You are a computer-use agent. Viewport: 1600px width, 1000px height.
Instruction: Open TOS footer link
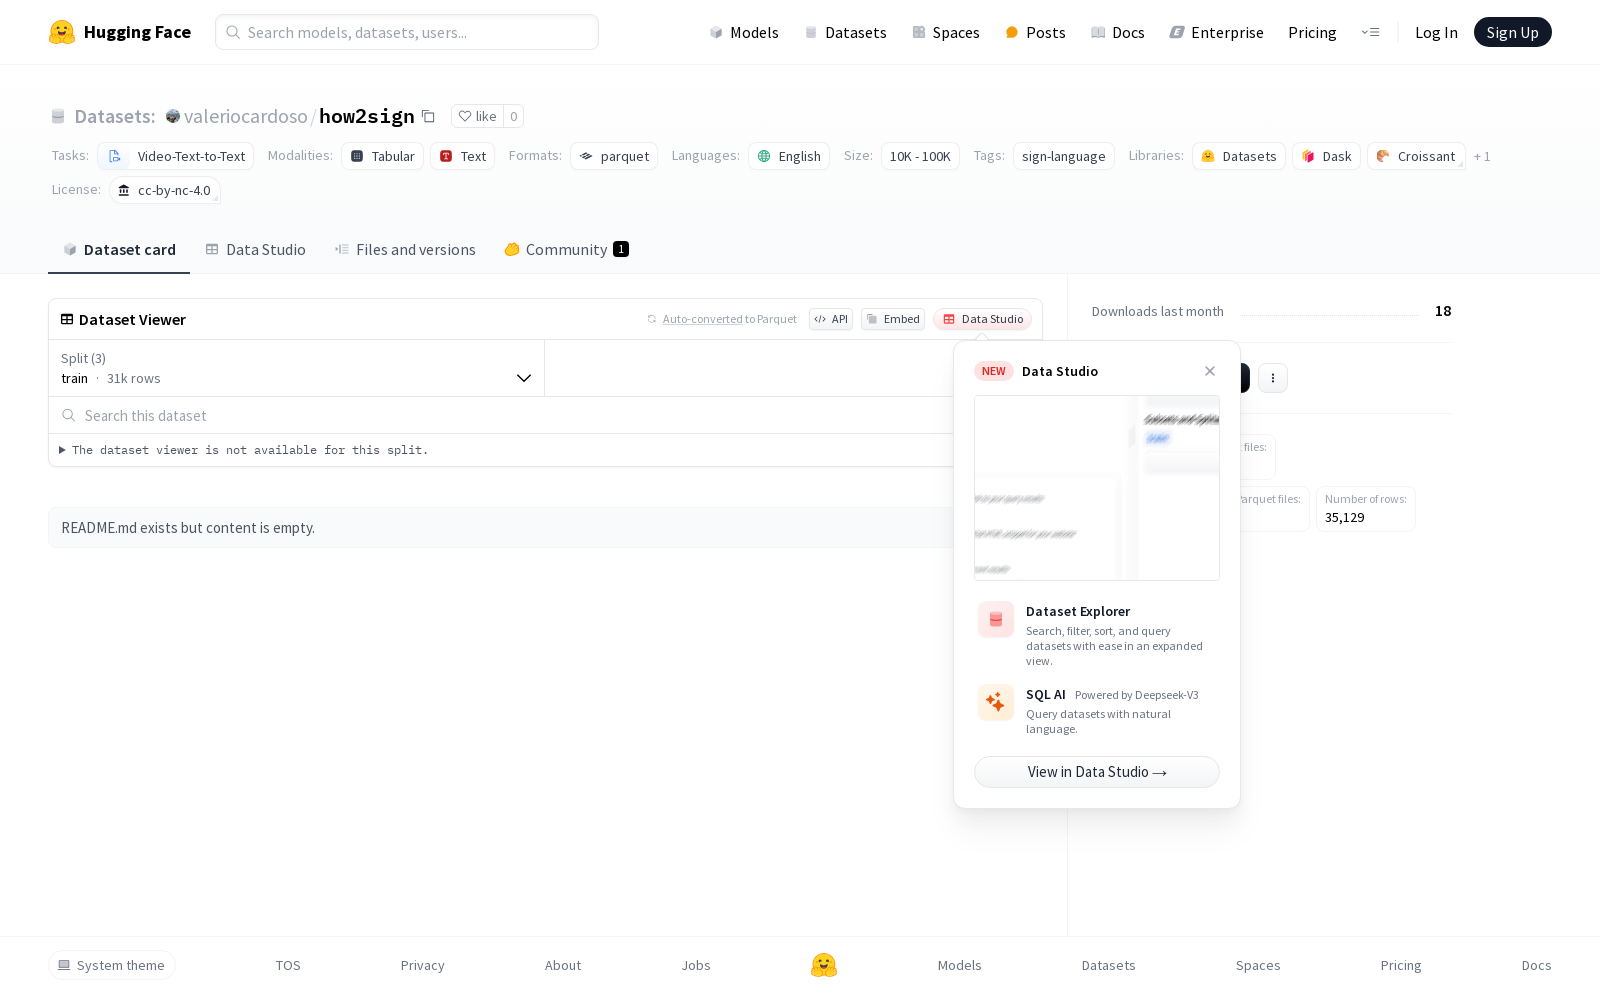click(288, 965)
